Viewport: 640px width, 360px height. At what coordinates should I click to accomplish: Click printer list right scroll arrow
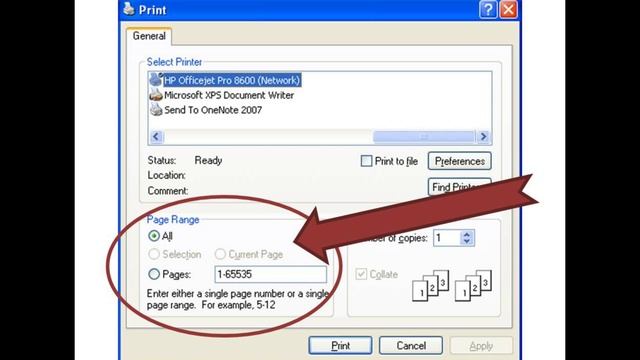coord(484,137)
